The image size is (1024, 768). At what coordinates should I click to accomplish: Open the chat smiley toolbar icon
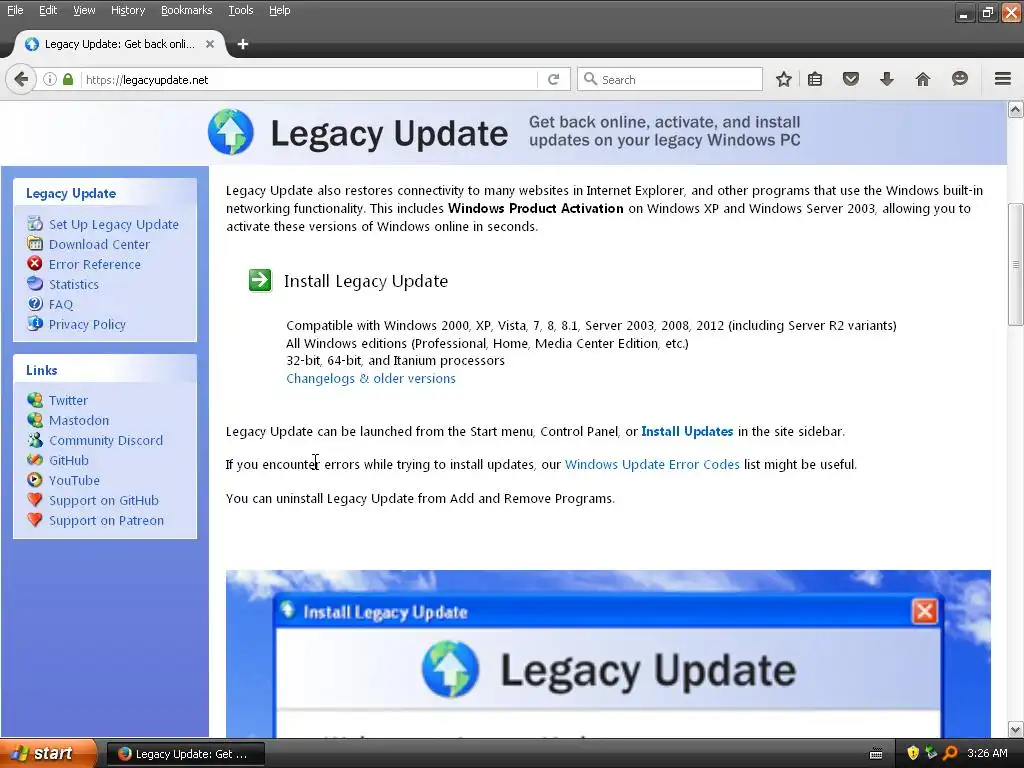click(959, 80)
